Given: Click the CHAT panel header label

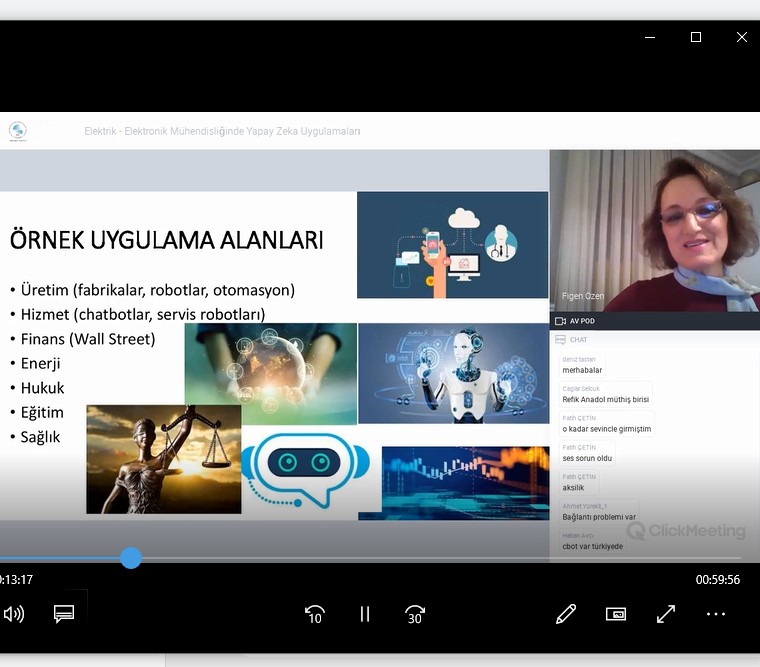Looking at the screenshot, I should 578,340.
